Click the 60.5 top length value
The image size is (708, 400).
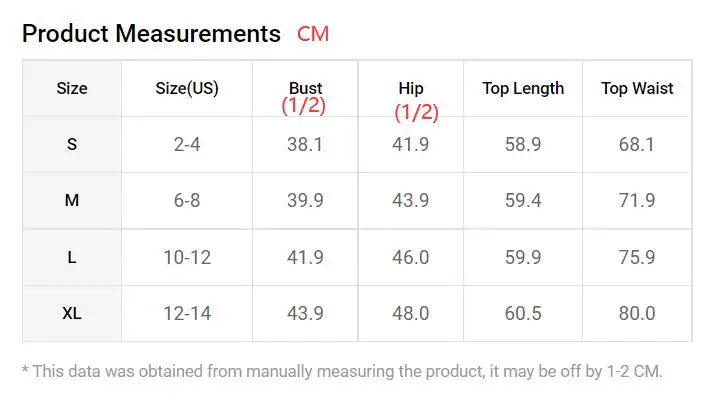click(523, 313)
